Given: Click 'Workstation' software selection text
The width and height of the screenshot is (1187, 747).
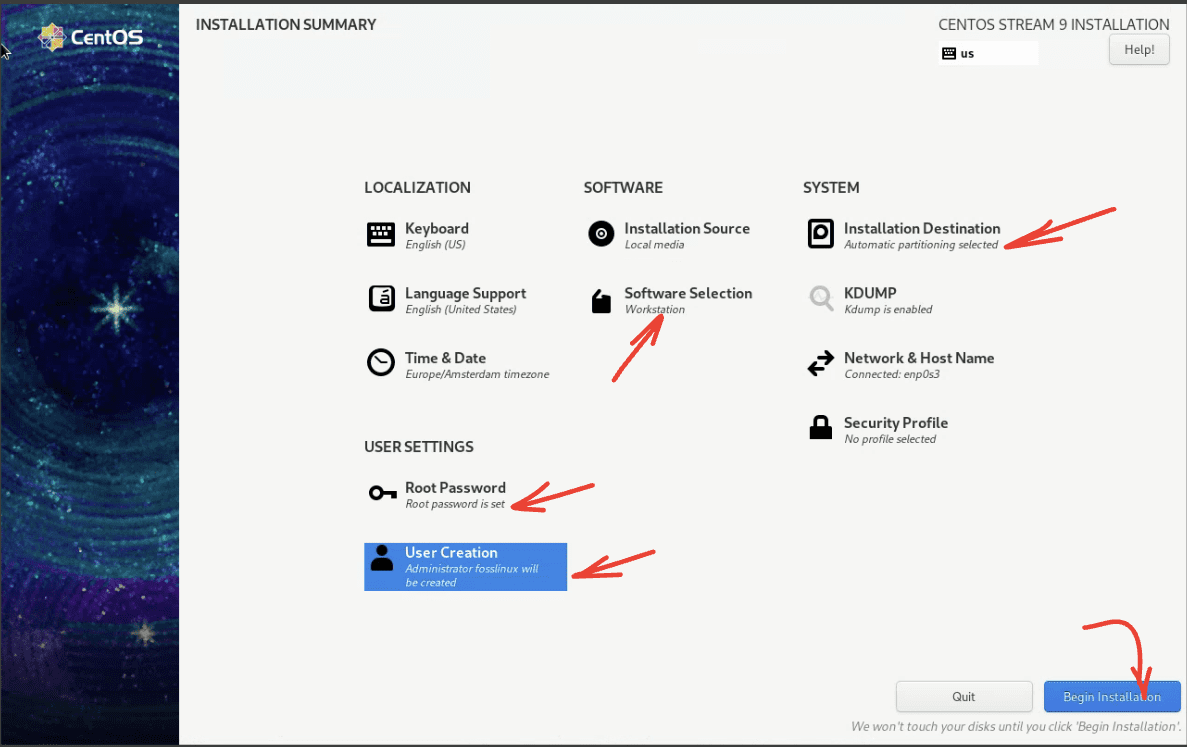Looking at the screenshot, I should [x=654, y=310].
